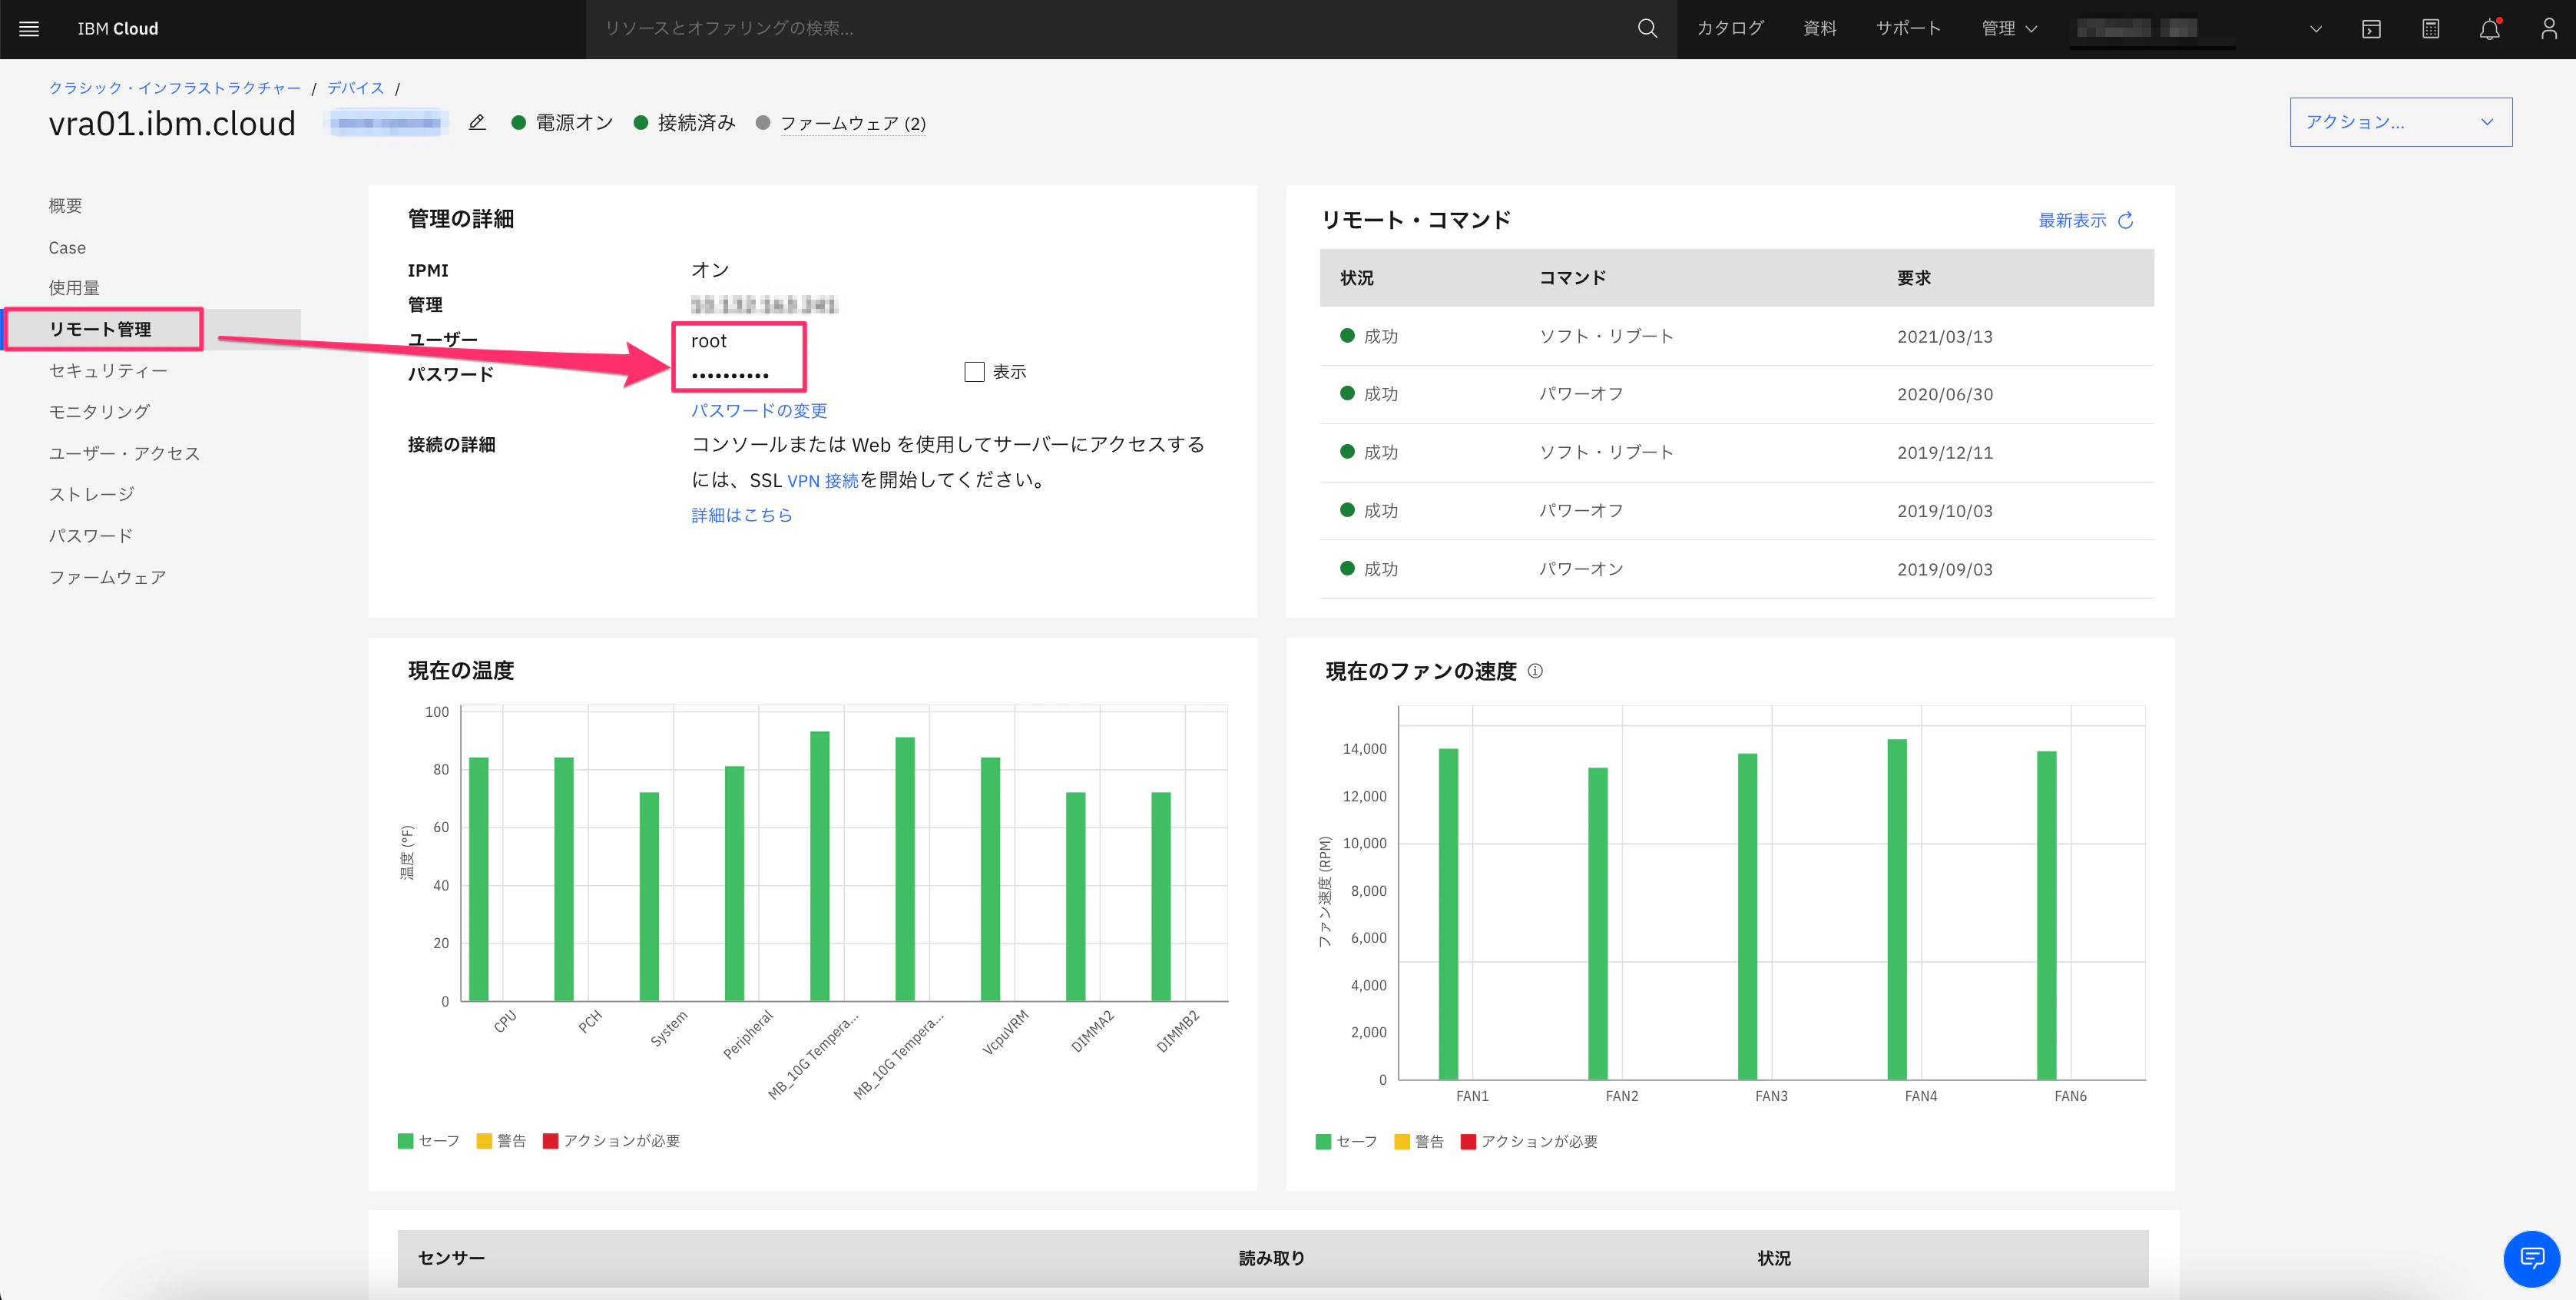
Task: Click the パスワードの変更 link
Action: 759,410
